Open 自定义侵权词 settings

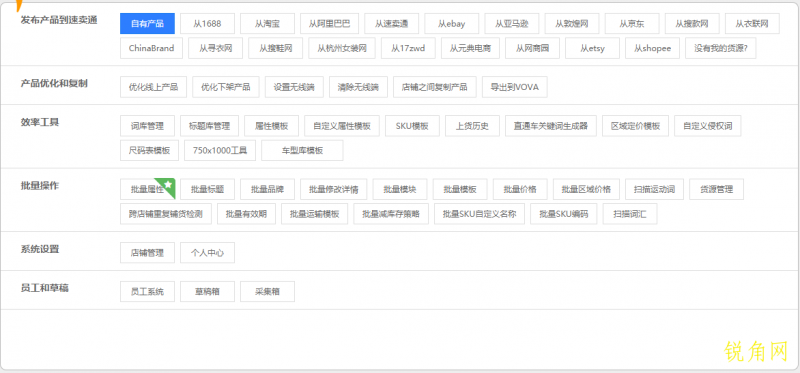[x=708, y=126]
